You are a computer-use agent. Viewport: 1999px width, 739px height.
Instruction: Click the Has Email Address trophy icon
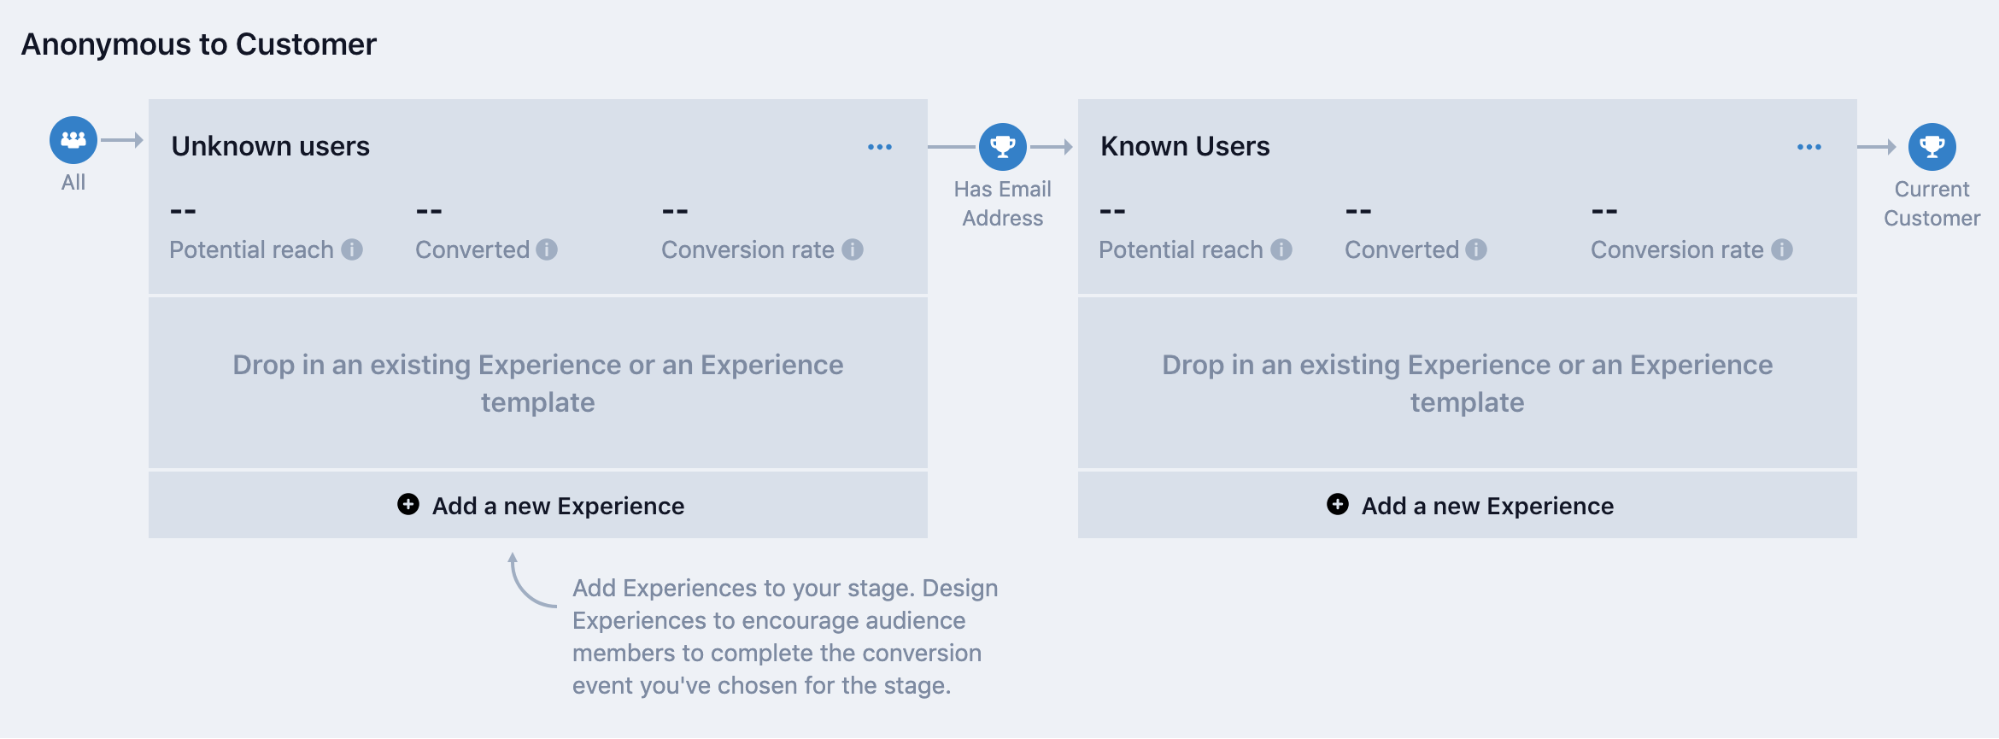tap(1002, 147)
